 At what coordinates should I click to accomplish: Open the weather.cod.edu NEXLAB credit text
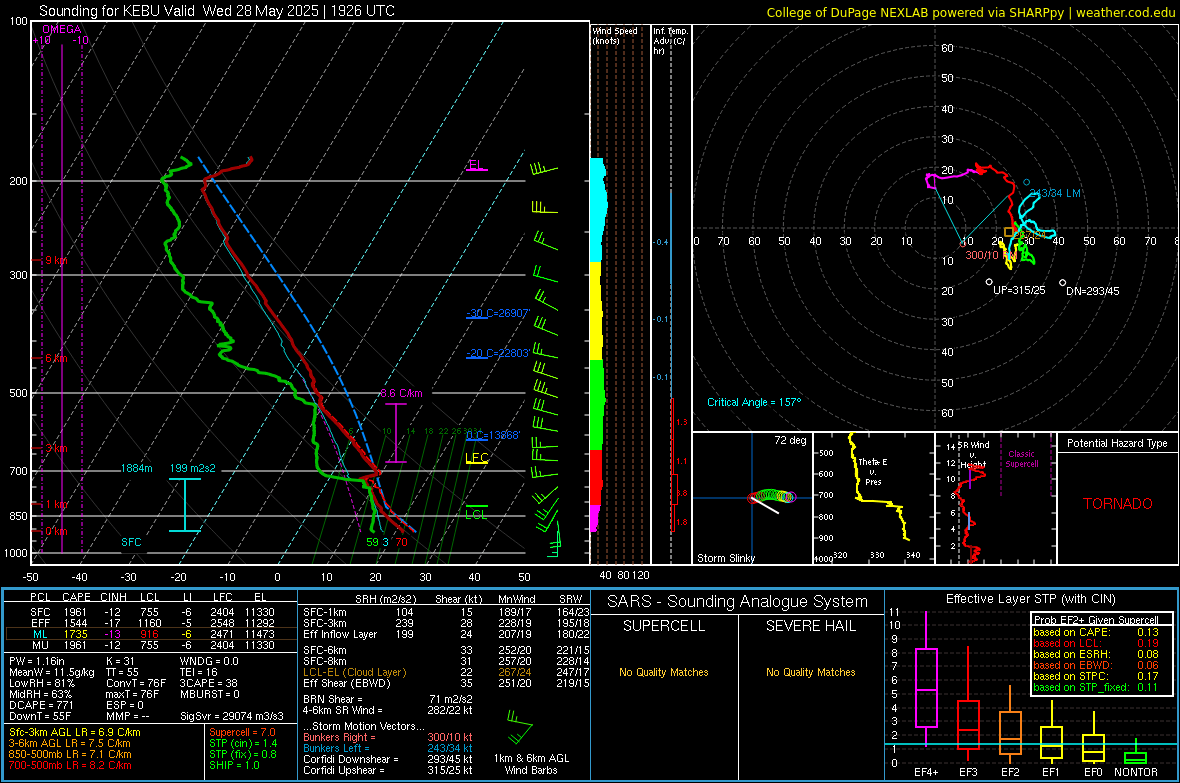pyautogui.click(x=970, y=12)
